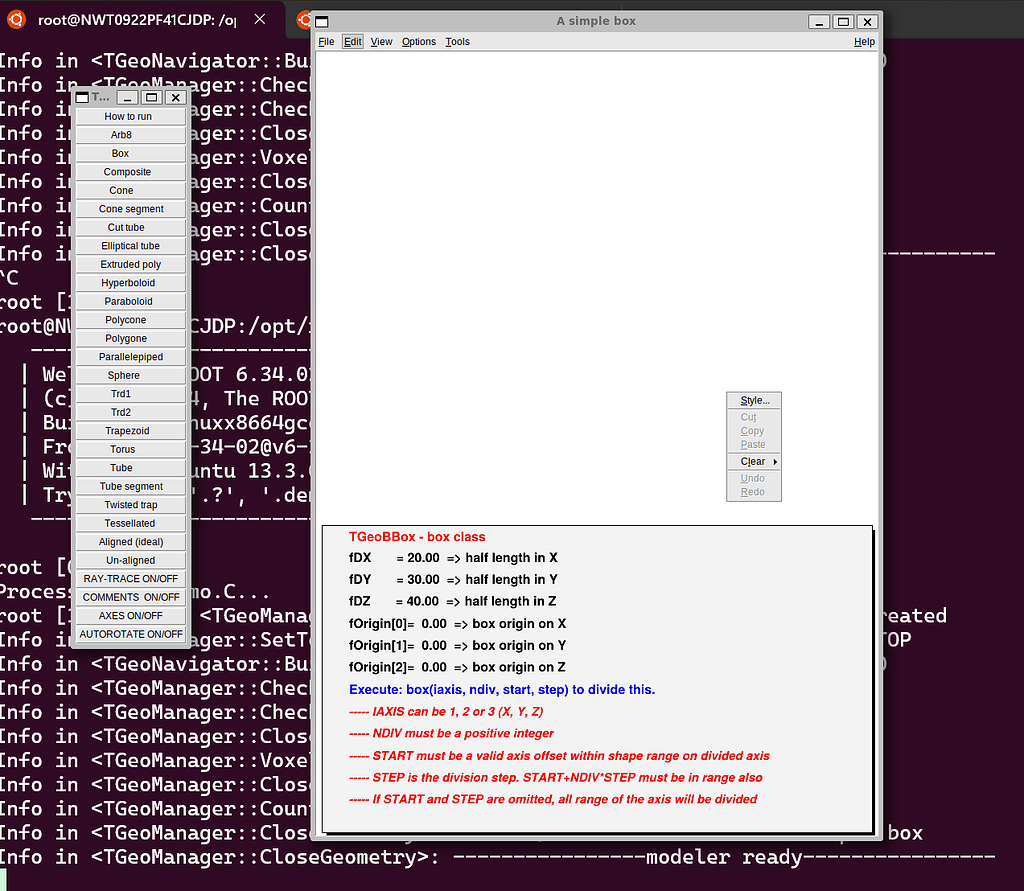Toggle COMMENTS ON/OFF
1024x891 pixels.
128,597
